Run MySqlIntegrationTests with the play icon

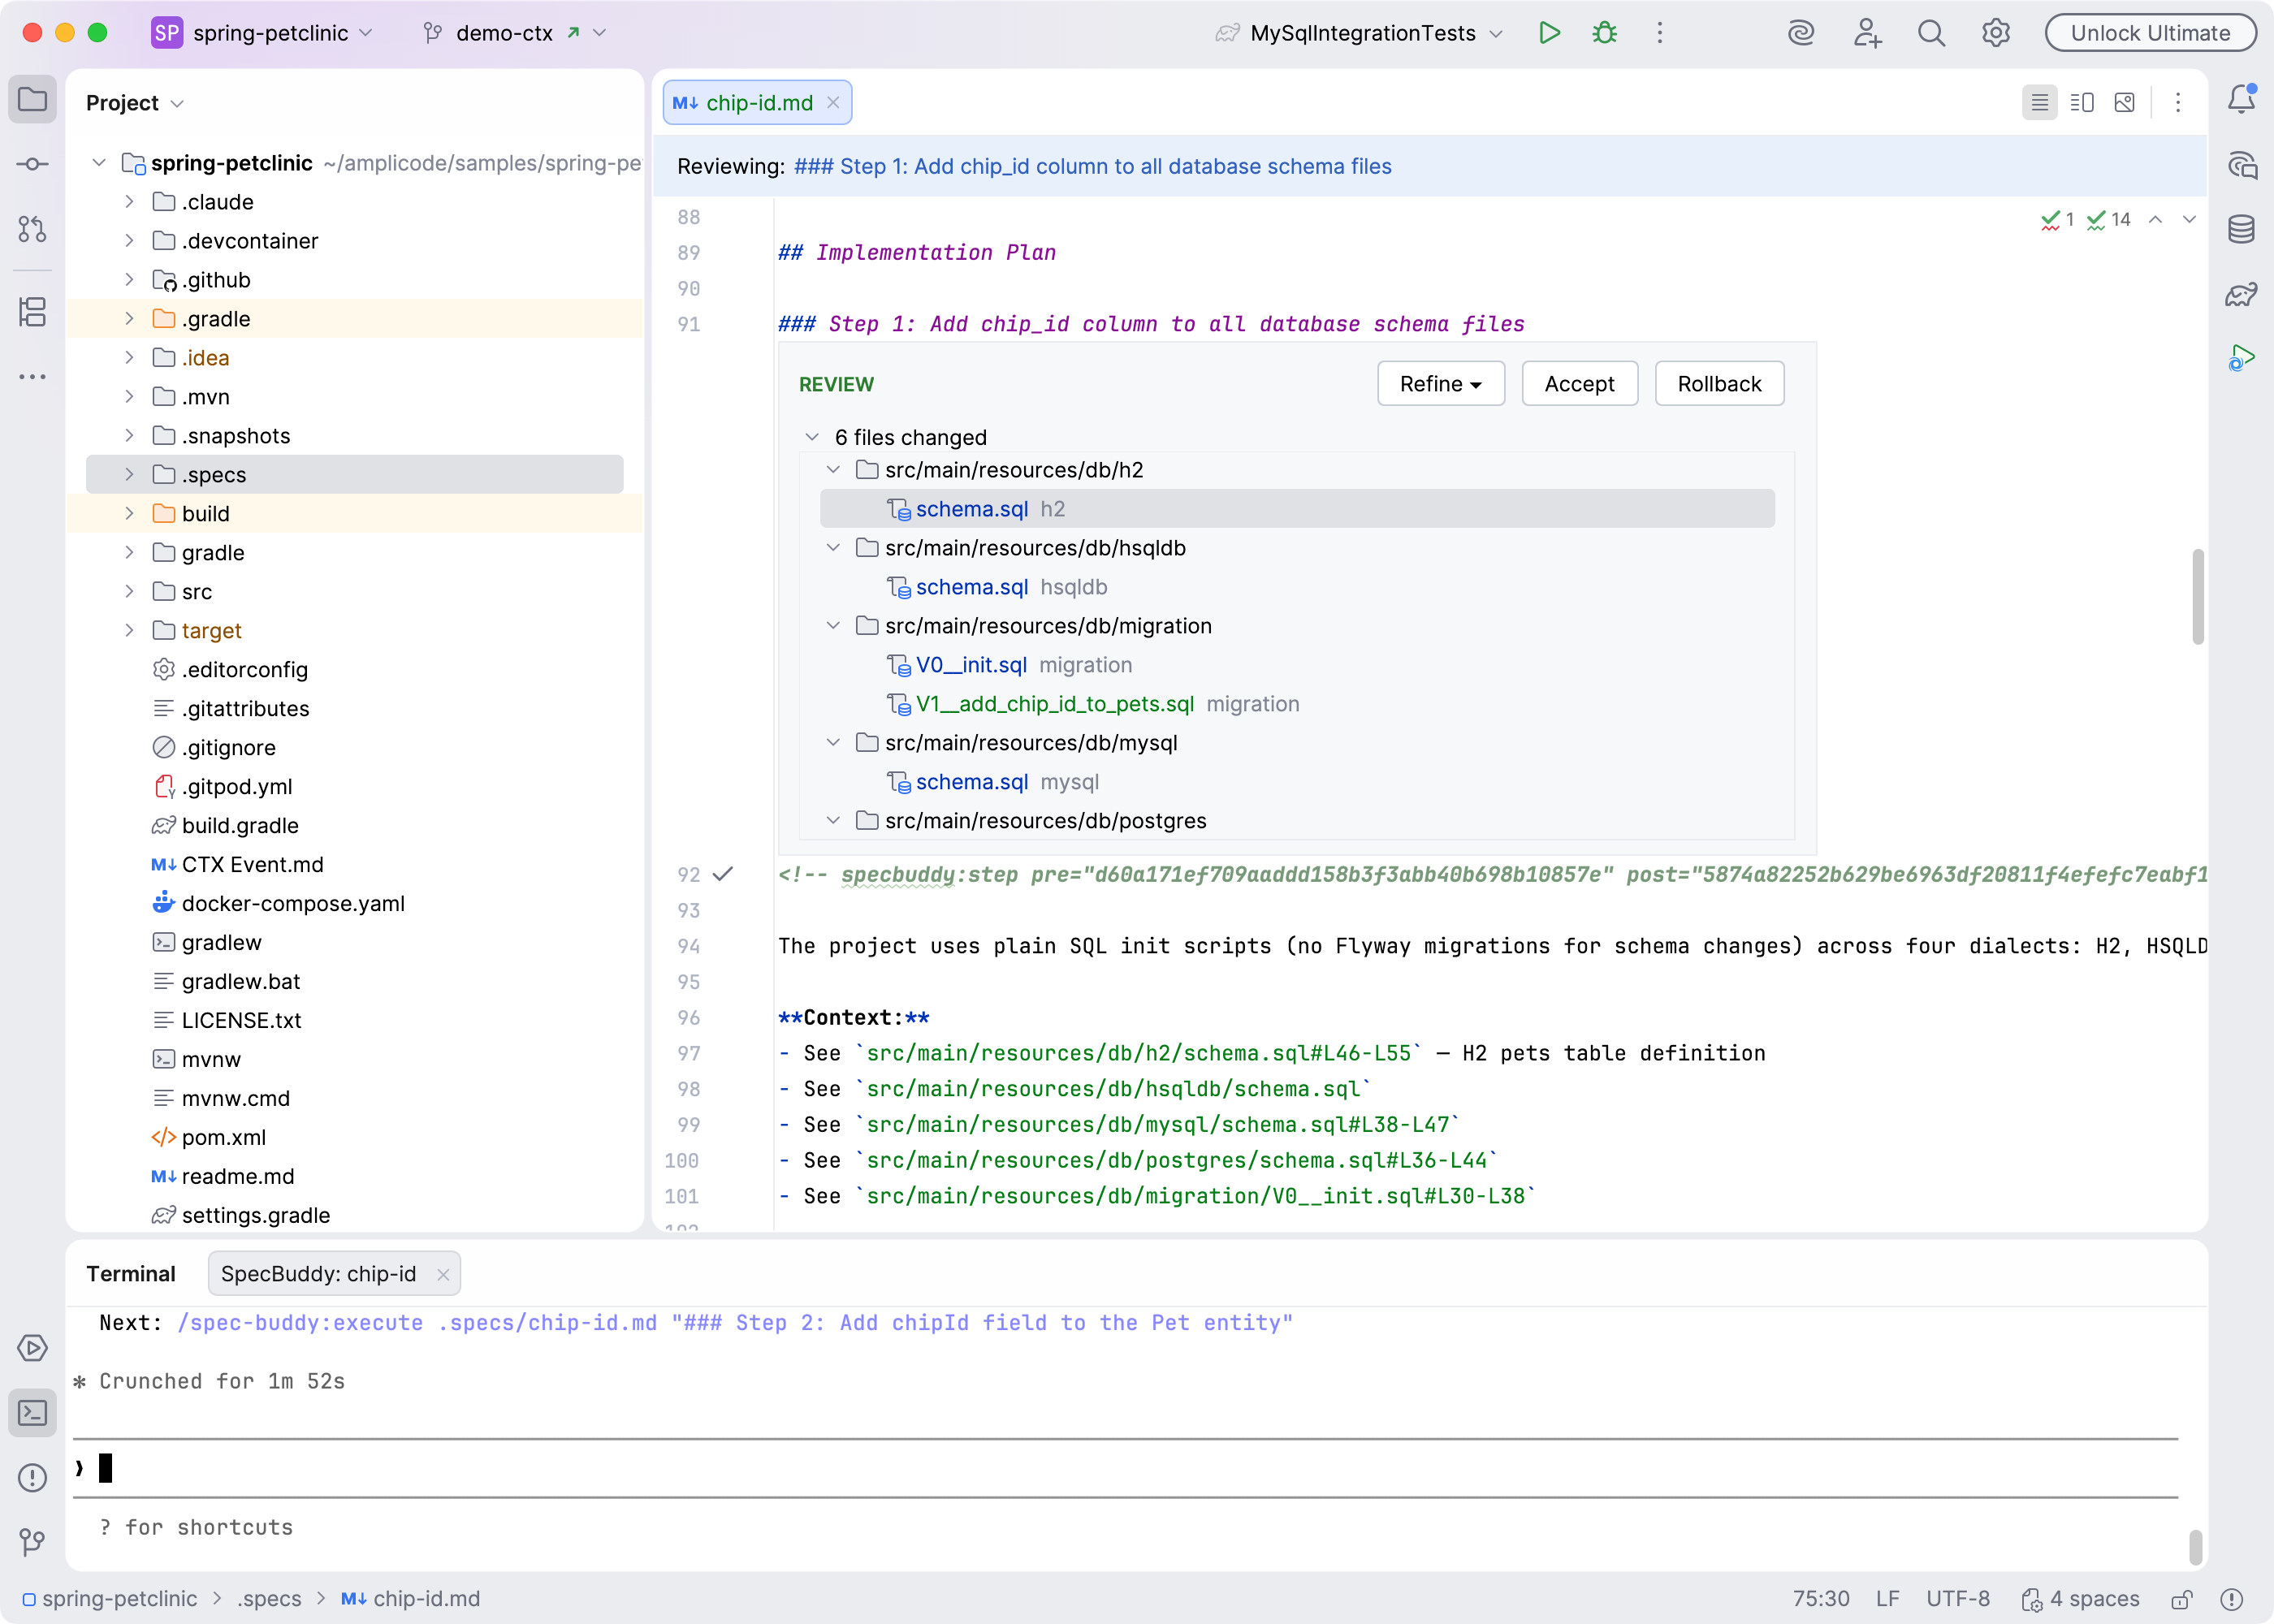coord(1549,33)
